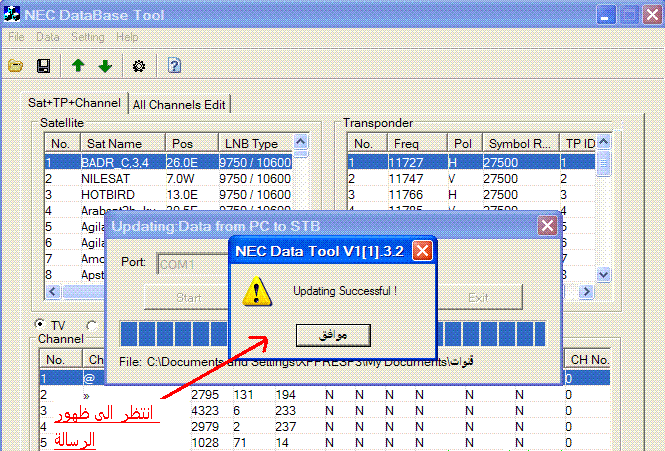
Task: Select the NILESAT satellite row
Action: [168, 179]
